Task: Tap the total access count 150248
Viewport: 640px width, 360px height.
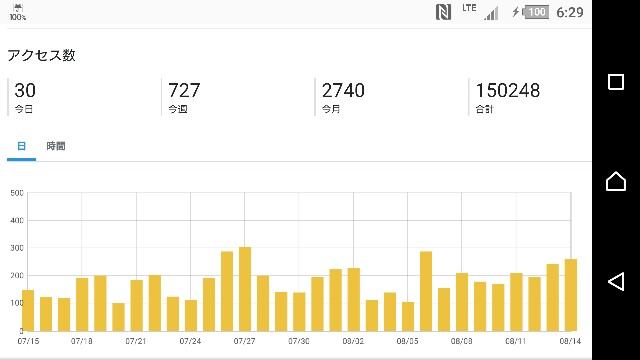Action: [508, 90]
